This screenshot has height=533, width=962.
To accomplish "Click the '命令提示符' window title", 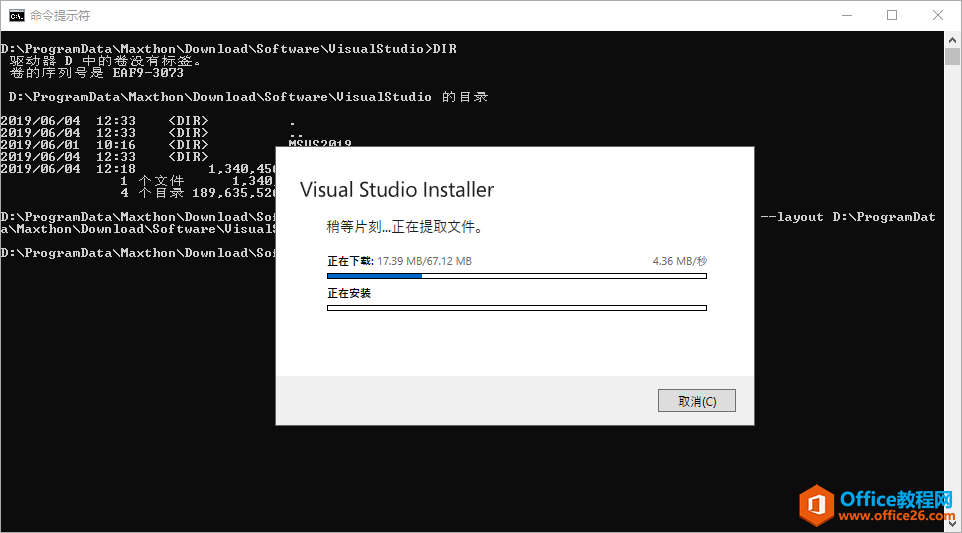I will (60, 16).
